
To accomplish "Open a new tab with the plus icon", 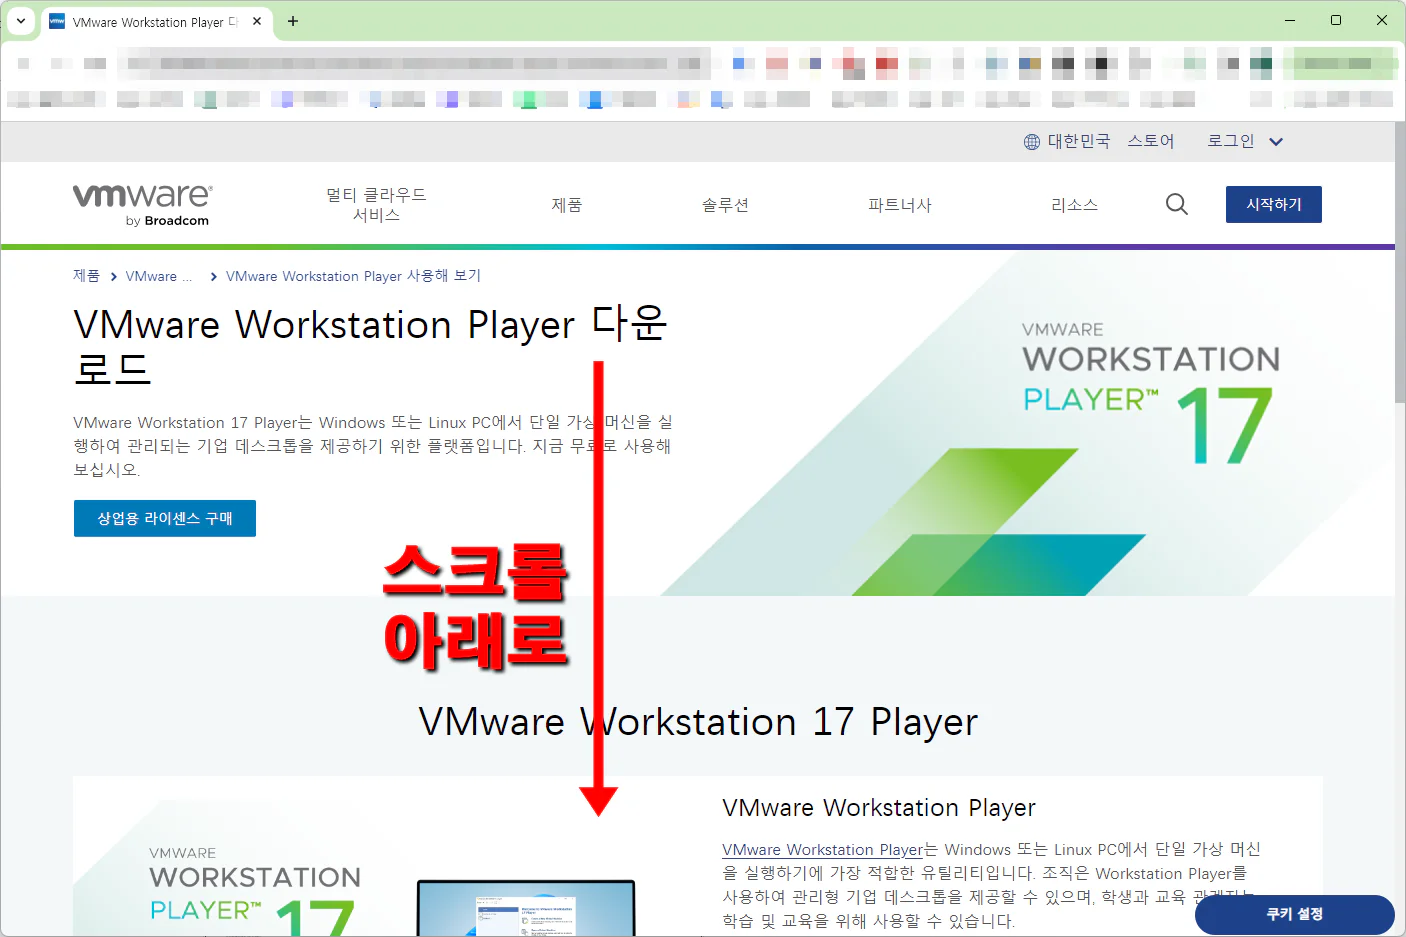I will 293,20.
